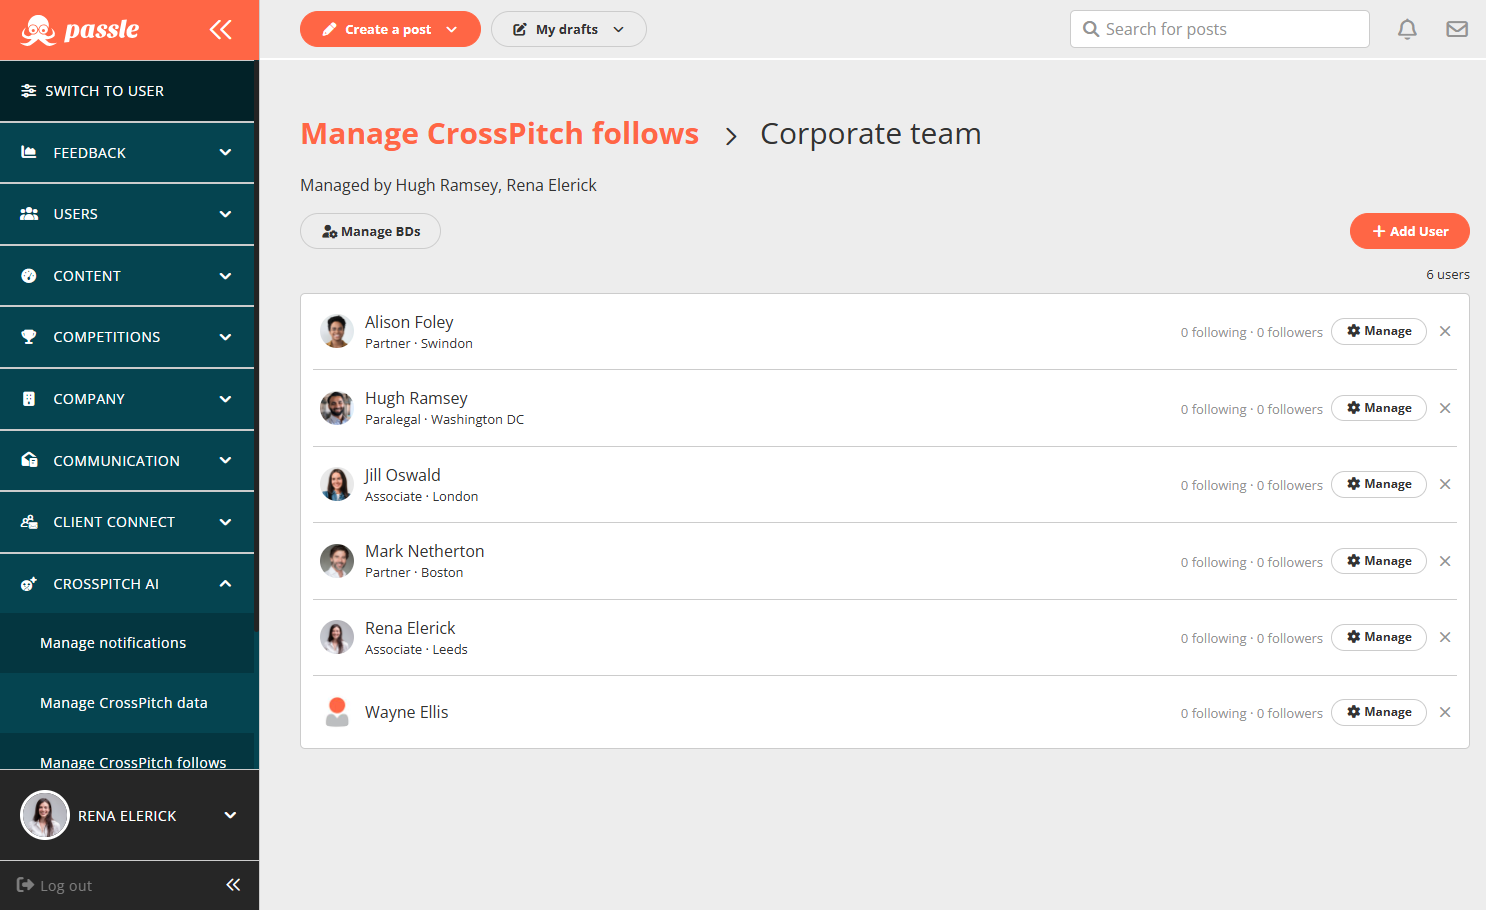Click 'Managed by Hugh Ramsey, Rena Elerick' text
Viewport: 1486px width, 910px height.
[448, 185]
